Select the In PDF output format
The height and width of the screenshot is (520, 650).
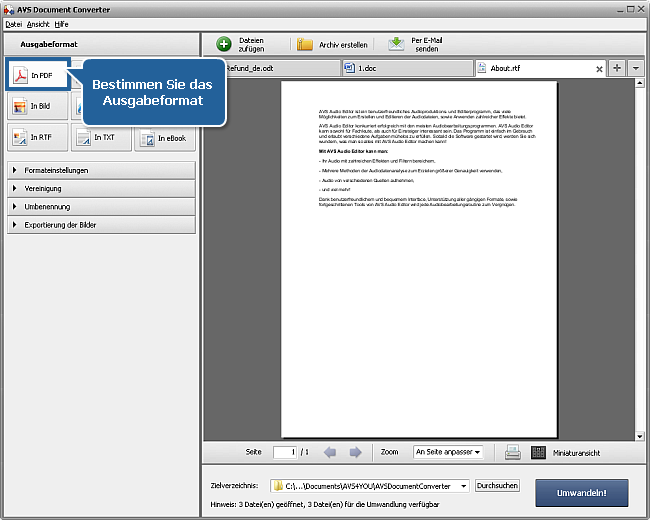(37, 75)
